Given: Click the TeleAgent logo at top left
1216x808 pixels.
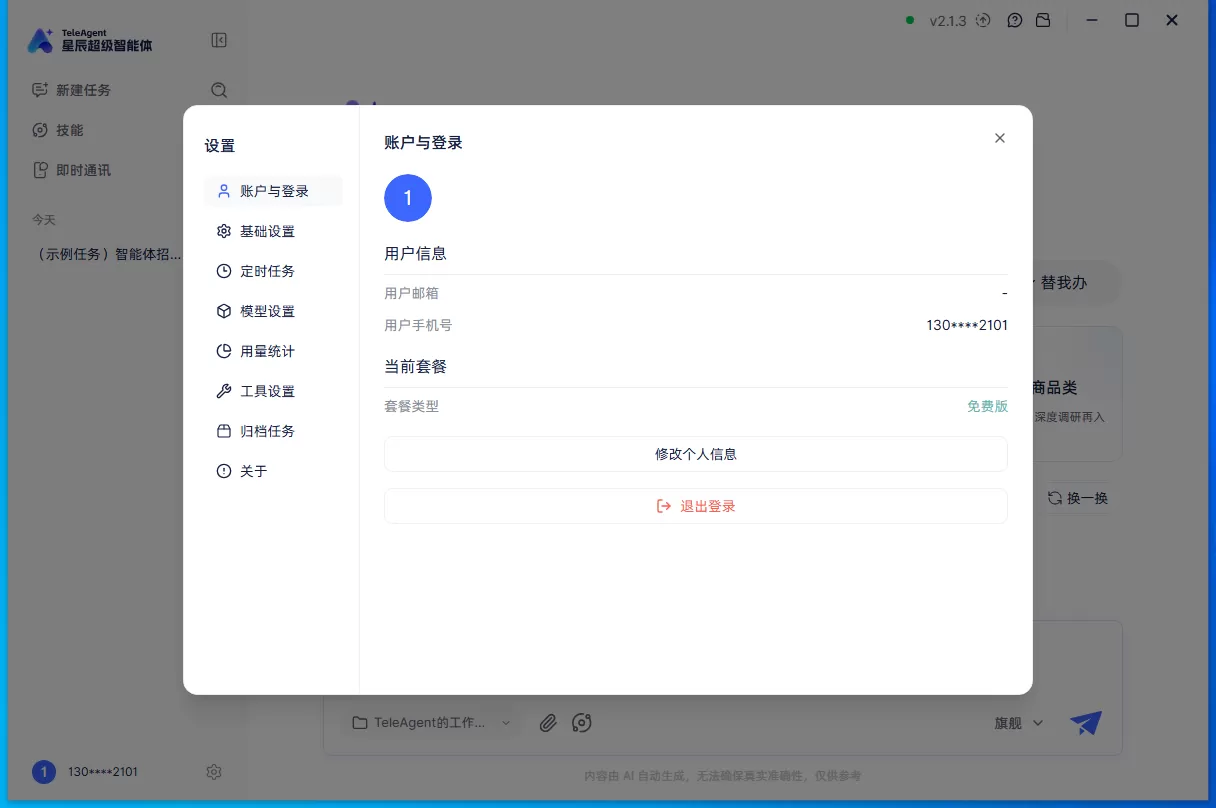Looking at the screenshot, I should coord(90,40).
